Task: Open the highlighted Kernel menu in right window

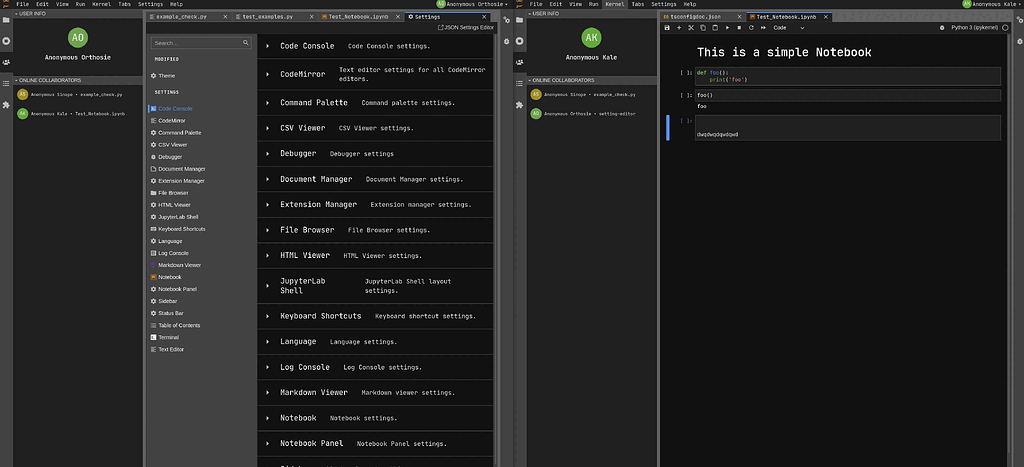Action: click(x=615, y=4)
